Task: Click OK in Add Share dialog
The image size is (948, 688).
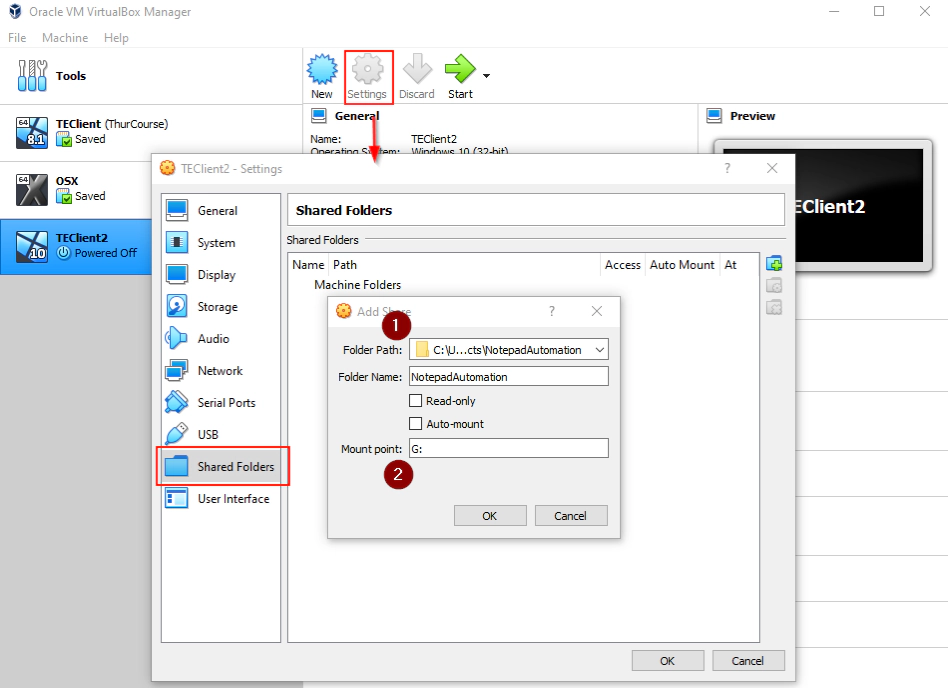Action: (x=489, y=516)
